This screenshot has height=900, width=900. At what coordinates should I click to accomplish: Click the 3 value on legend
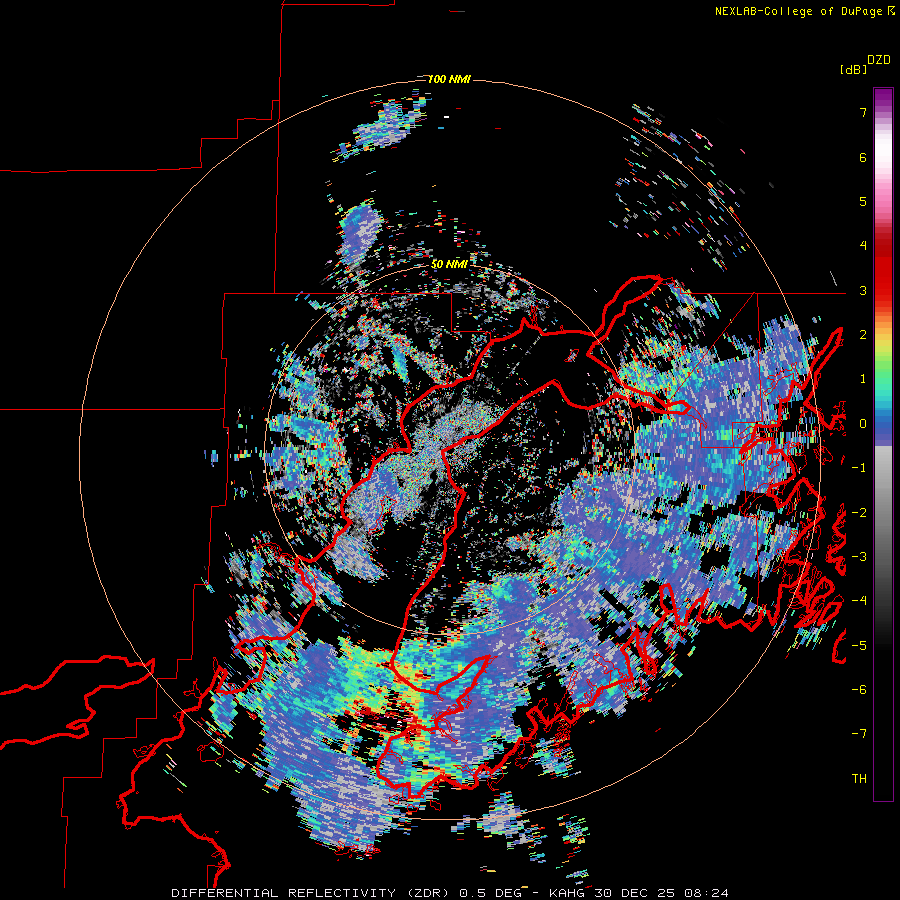click(x=863, y=290)
